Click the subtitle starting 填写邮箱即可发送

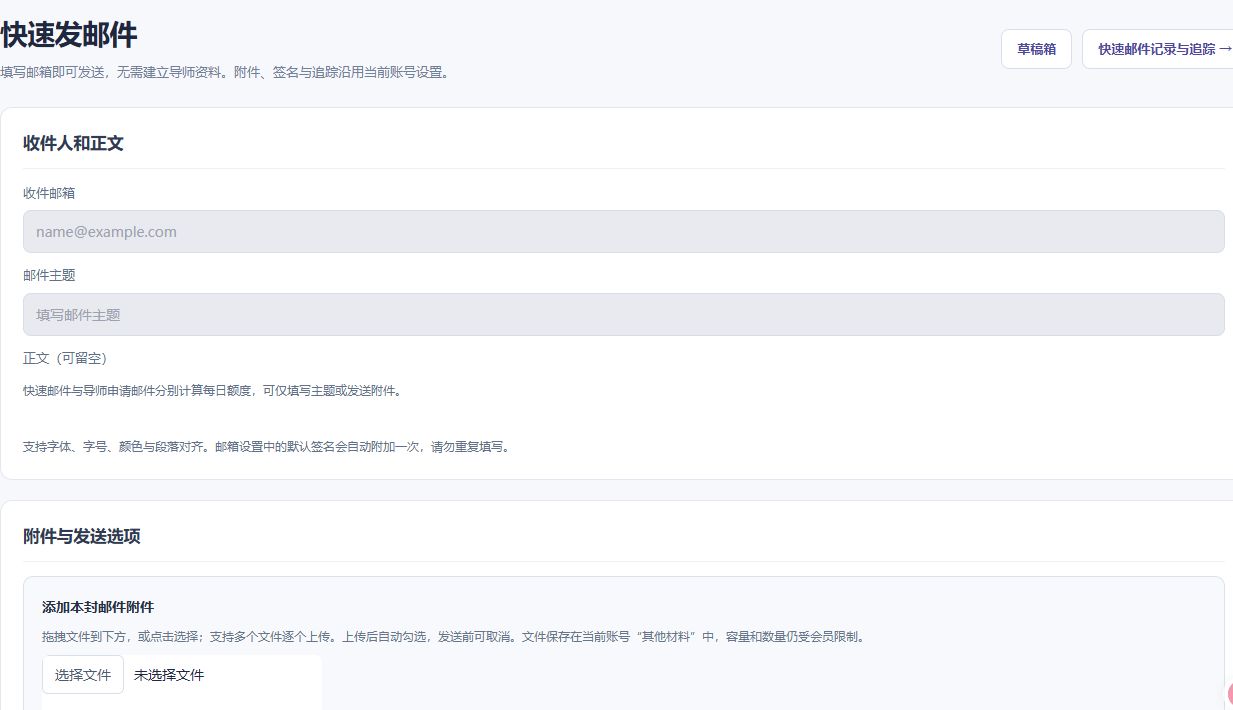[x=224, y=73]
